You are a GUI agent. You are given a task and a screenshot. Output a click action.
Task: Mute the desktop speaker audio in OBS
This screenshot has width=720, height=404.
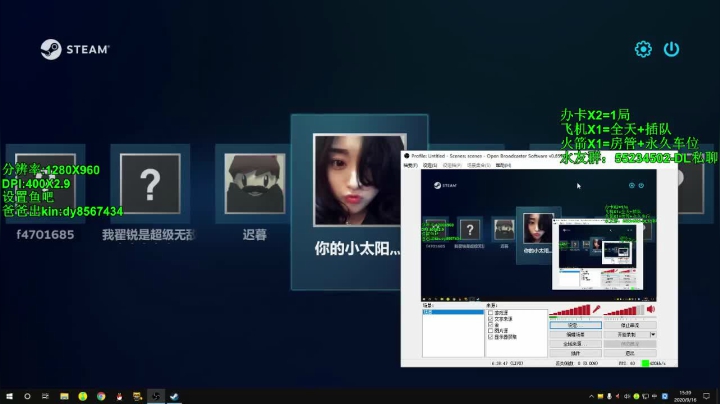click(651, 309)
